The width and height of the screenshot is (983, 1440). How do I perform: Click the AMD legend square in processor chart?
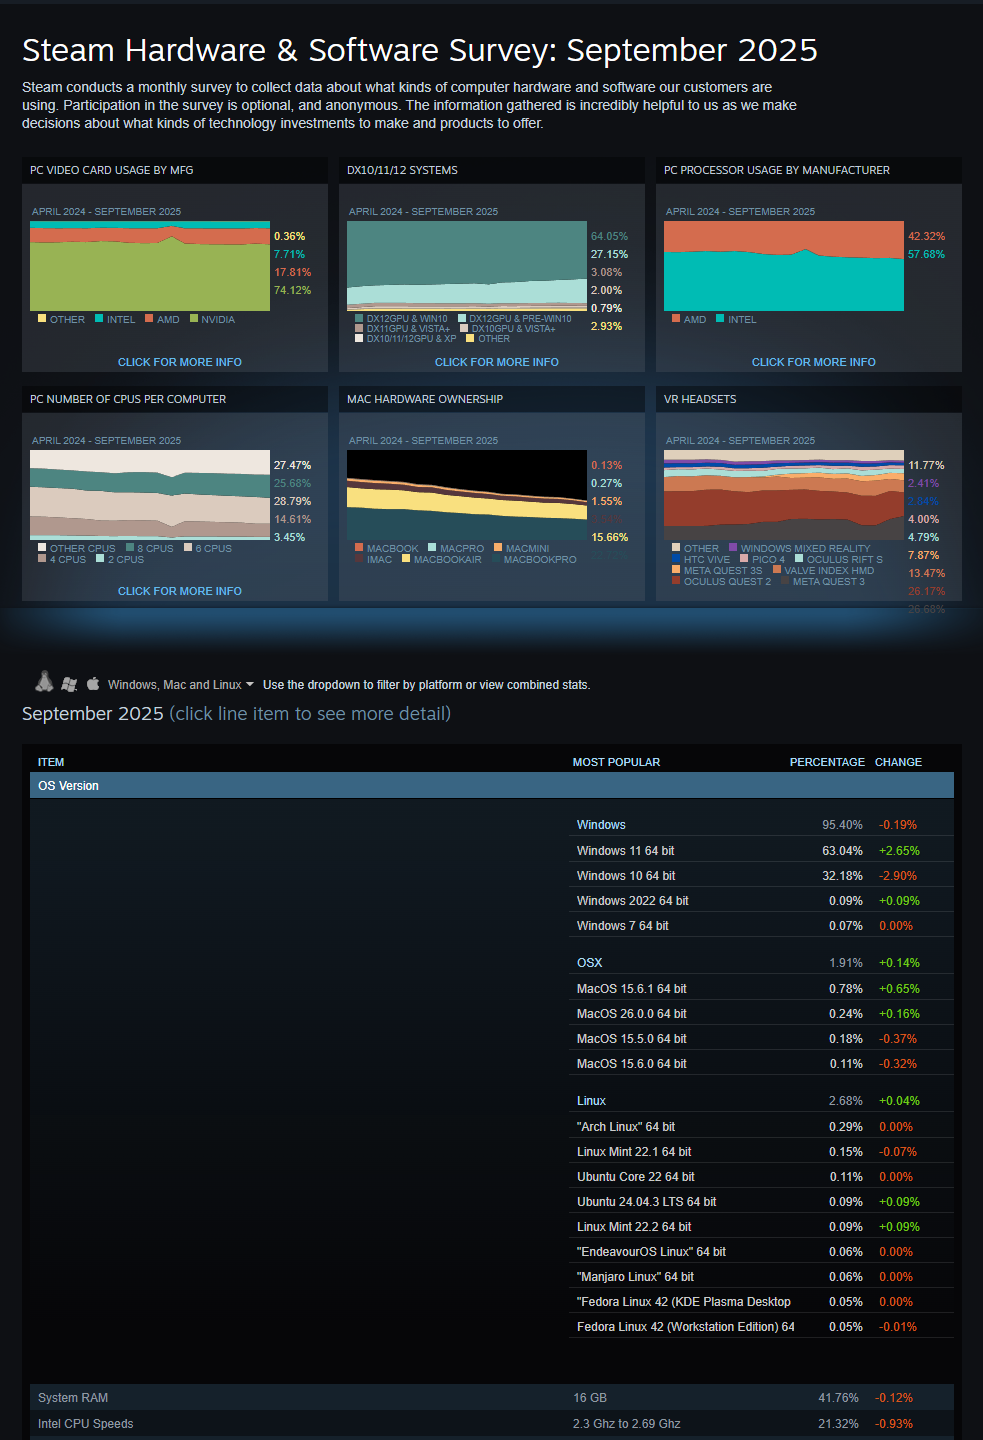(x=676, y=319)
